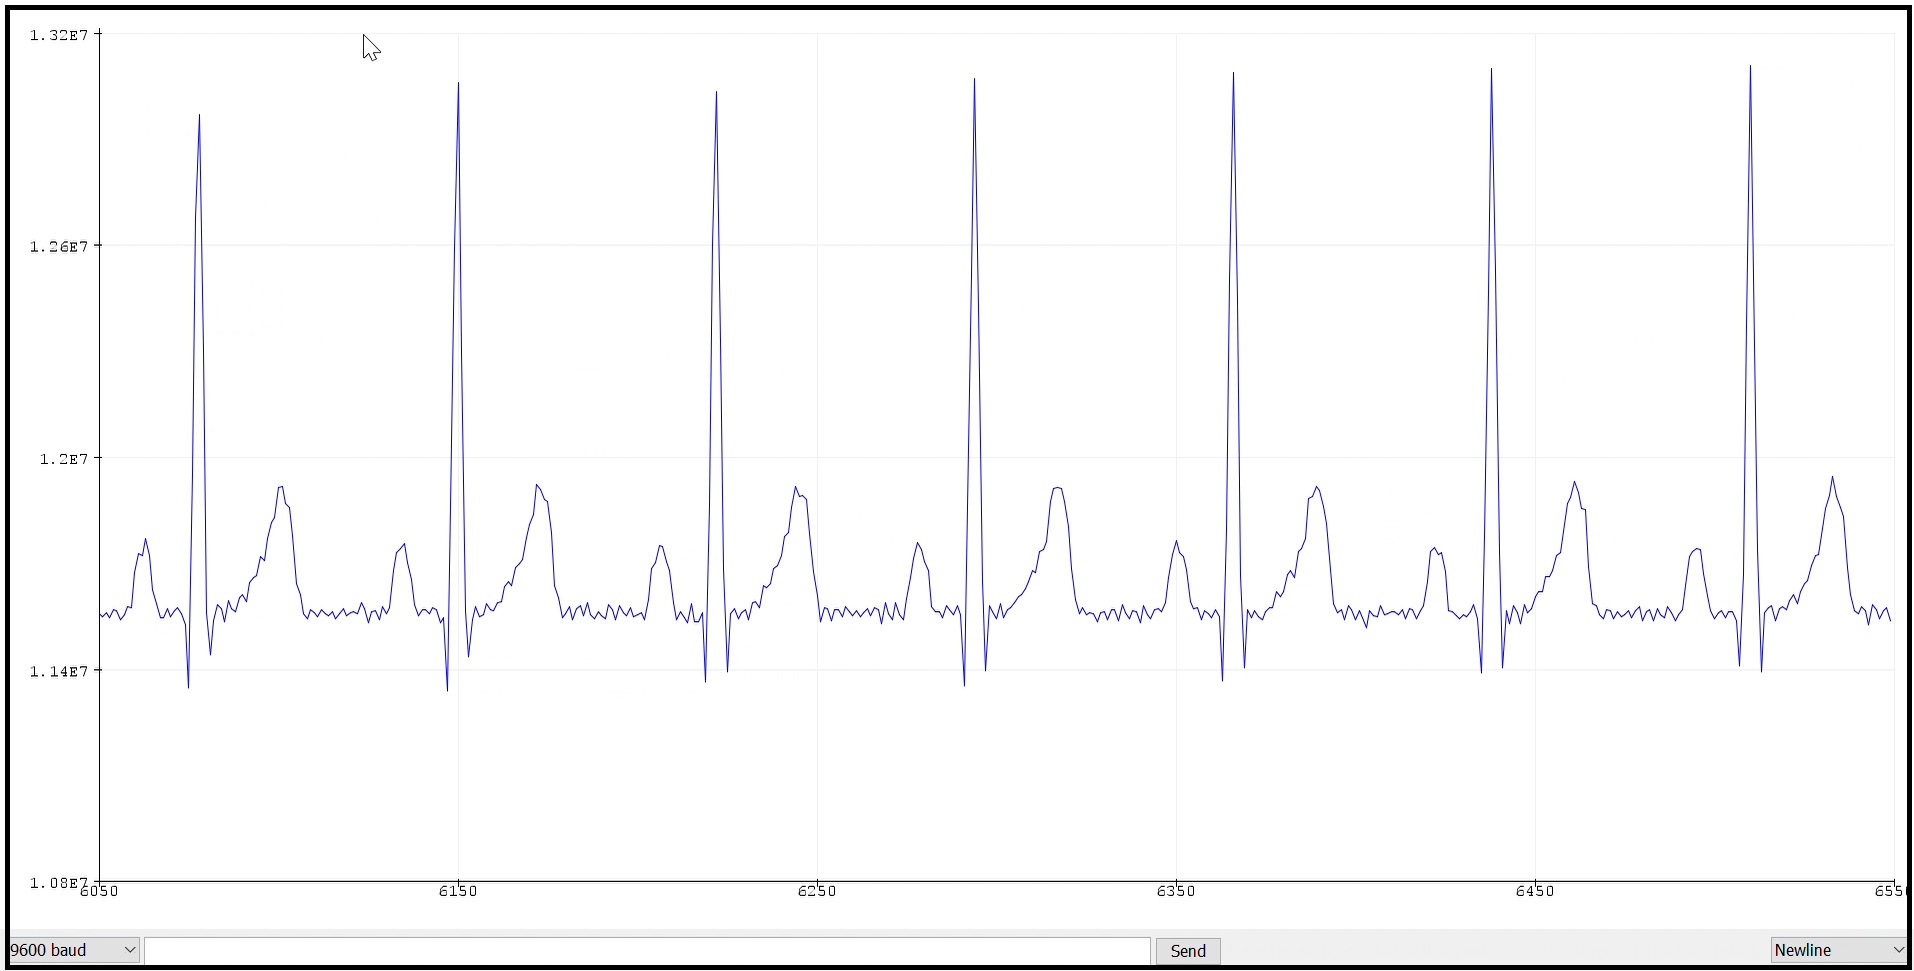Image resolution: width=1914 pixels, height=971 pixels.
Task: Open the Newline line-ending dropdown
Action: coord(1838,950)
